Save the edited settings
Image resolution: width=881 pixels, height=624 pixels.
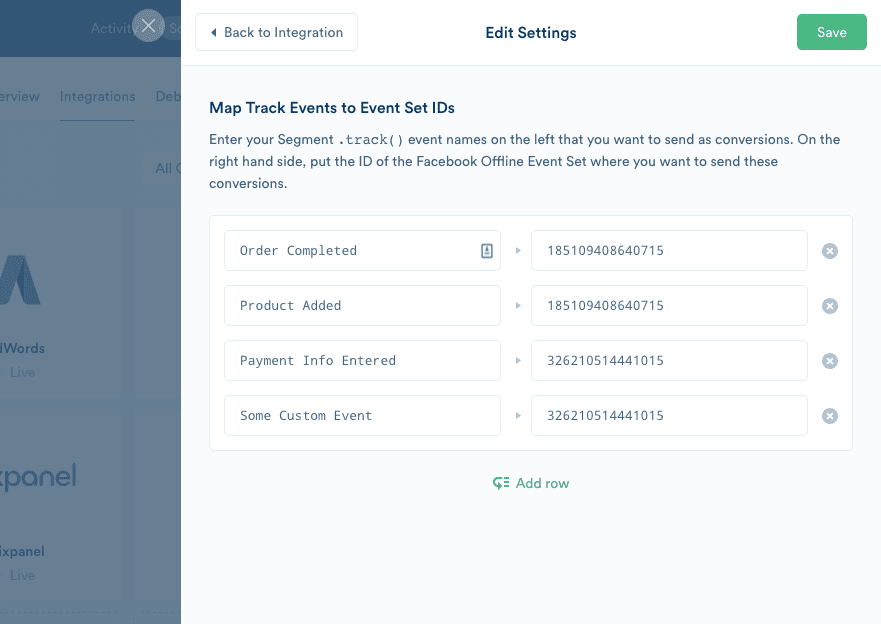831,31
